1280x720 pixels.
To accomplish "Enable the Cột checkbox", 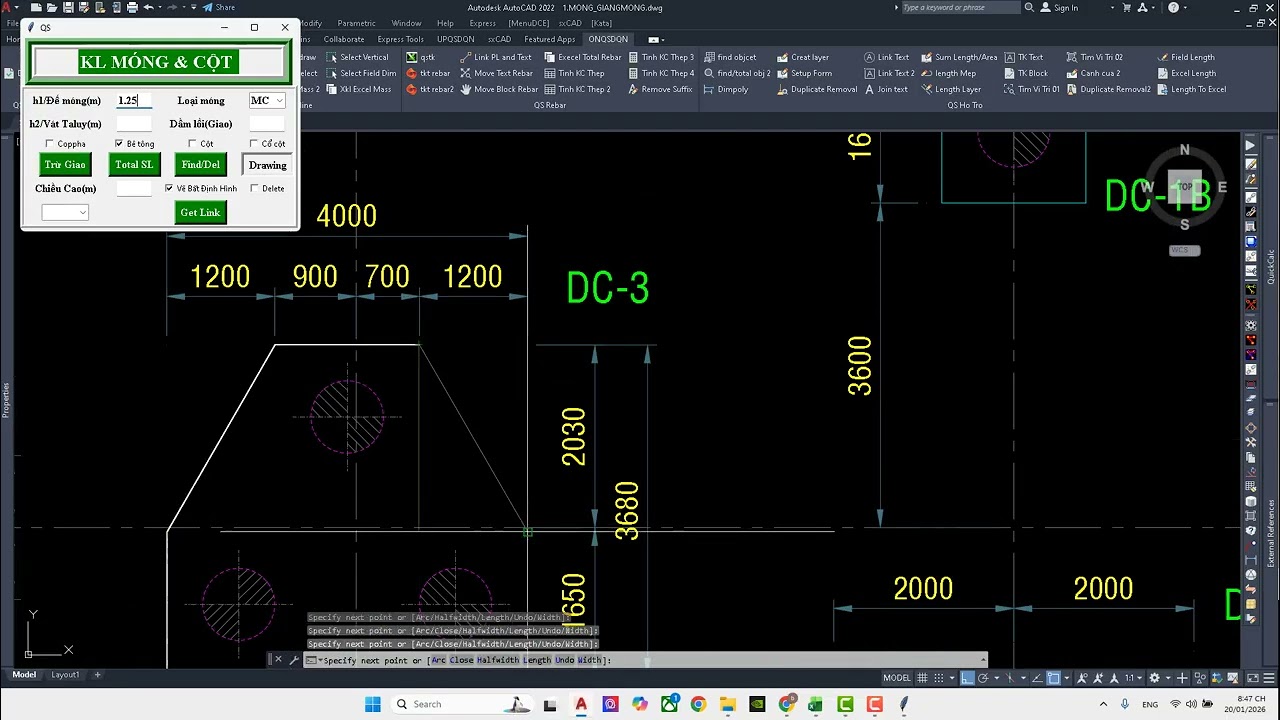I will pos(192,144).
